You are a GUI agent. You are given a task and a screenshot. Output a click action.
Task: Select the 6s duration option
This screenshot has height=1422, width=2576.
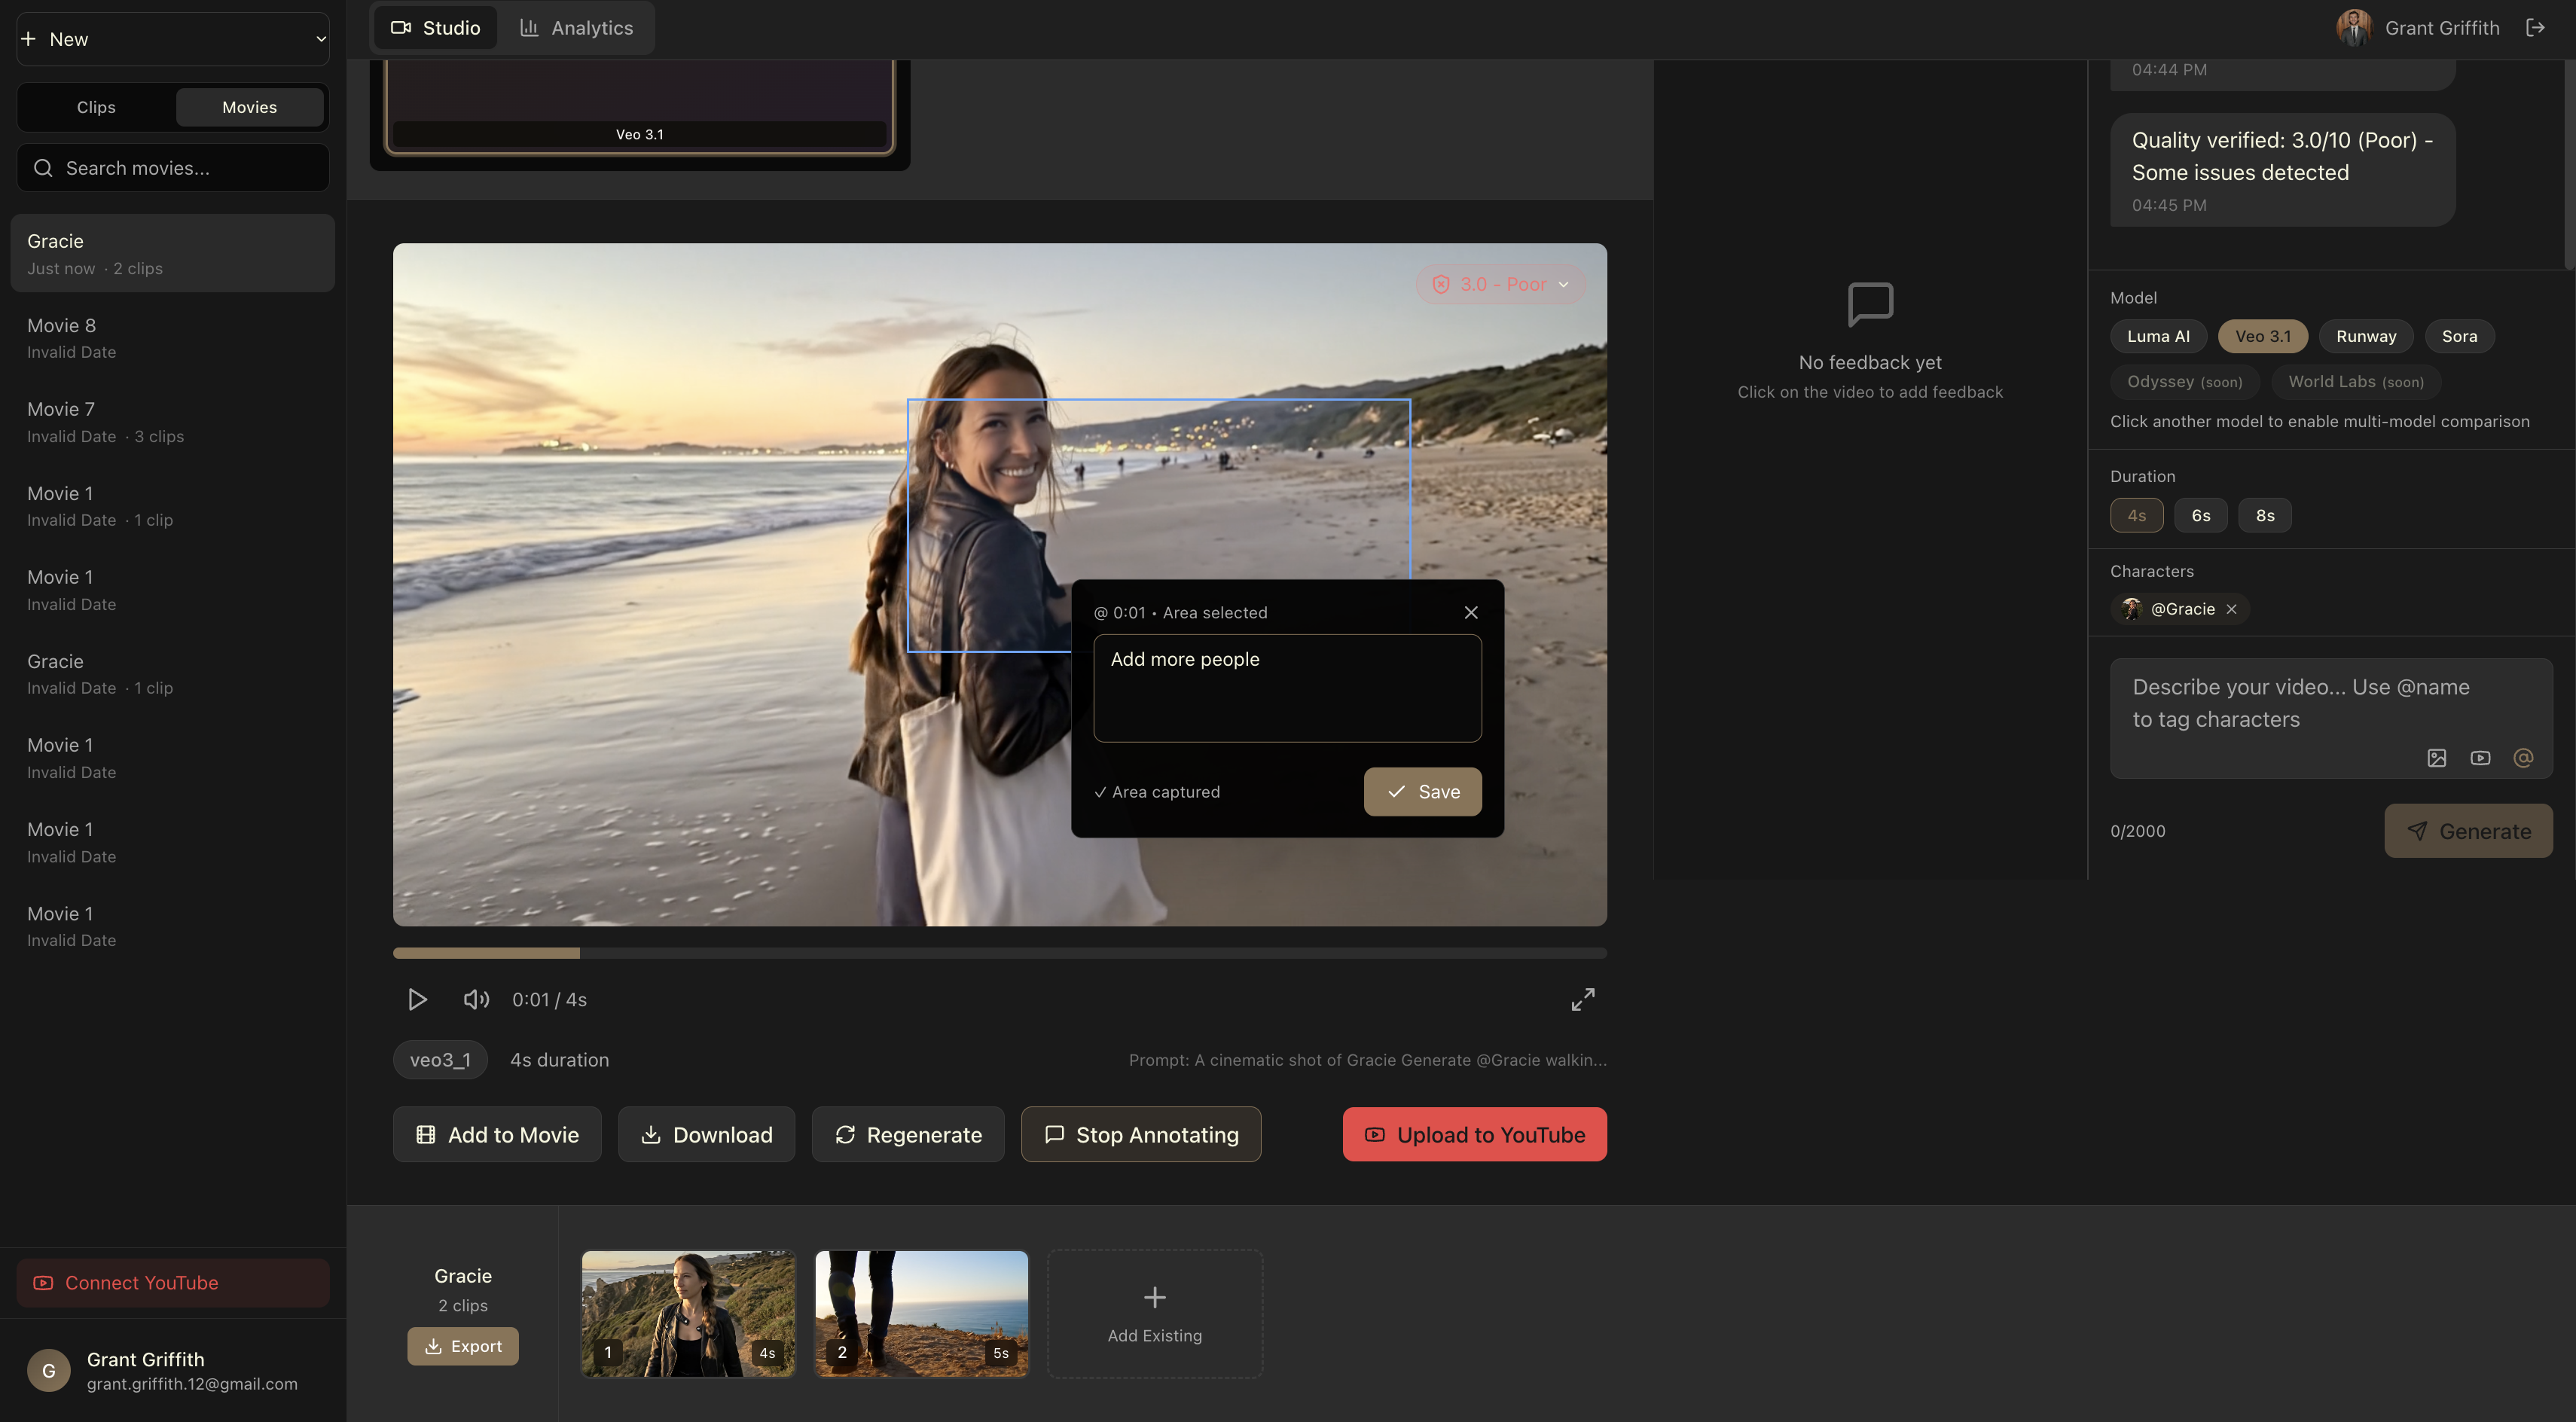click(x=2200, y=516)
